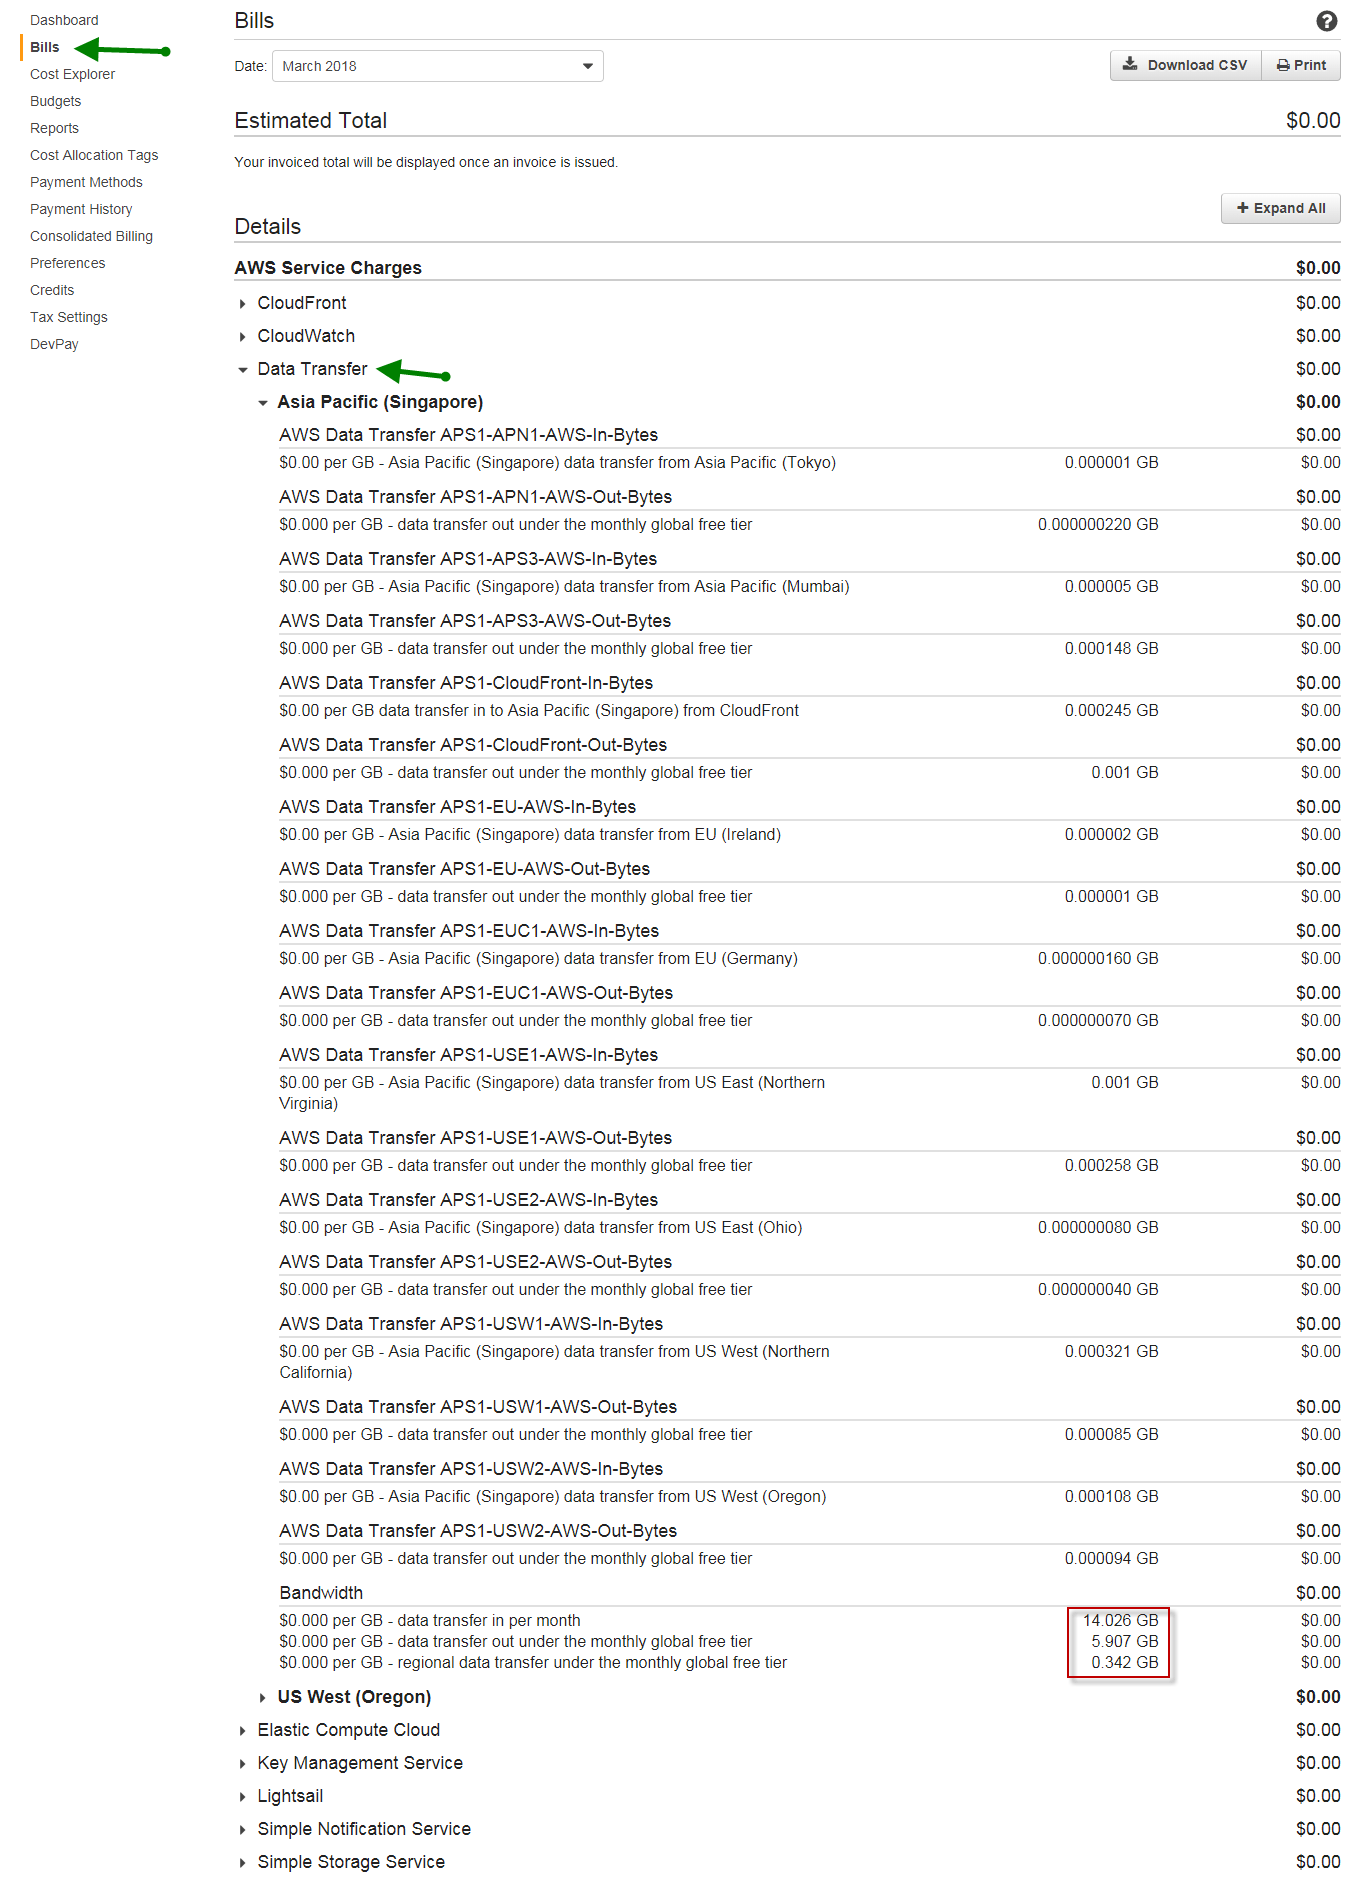Click the download arrow icon on CSV button
The width and height of the screenshot is (1350, 1886).
1130,64
